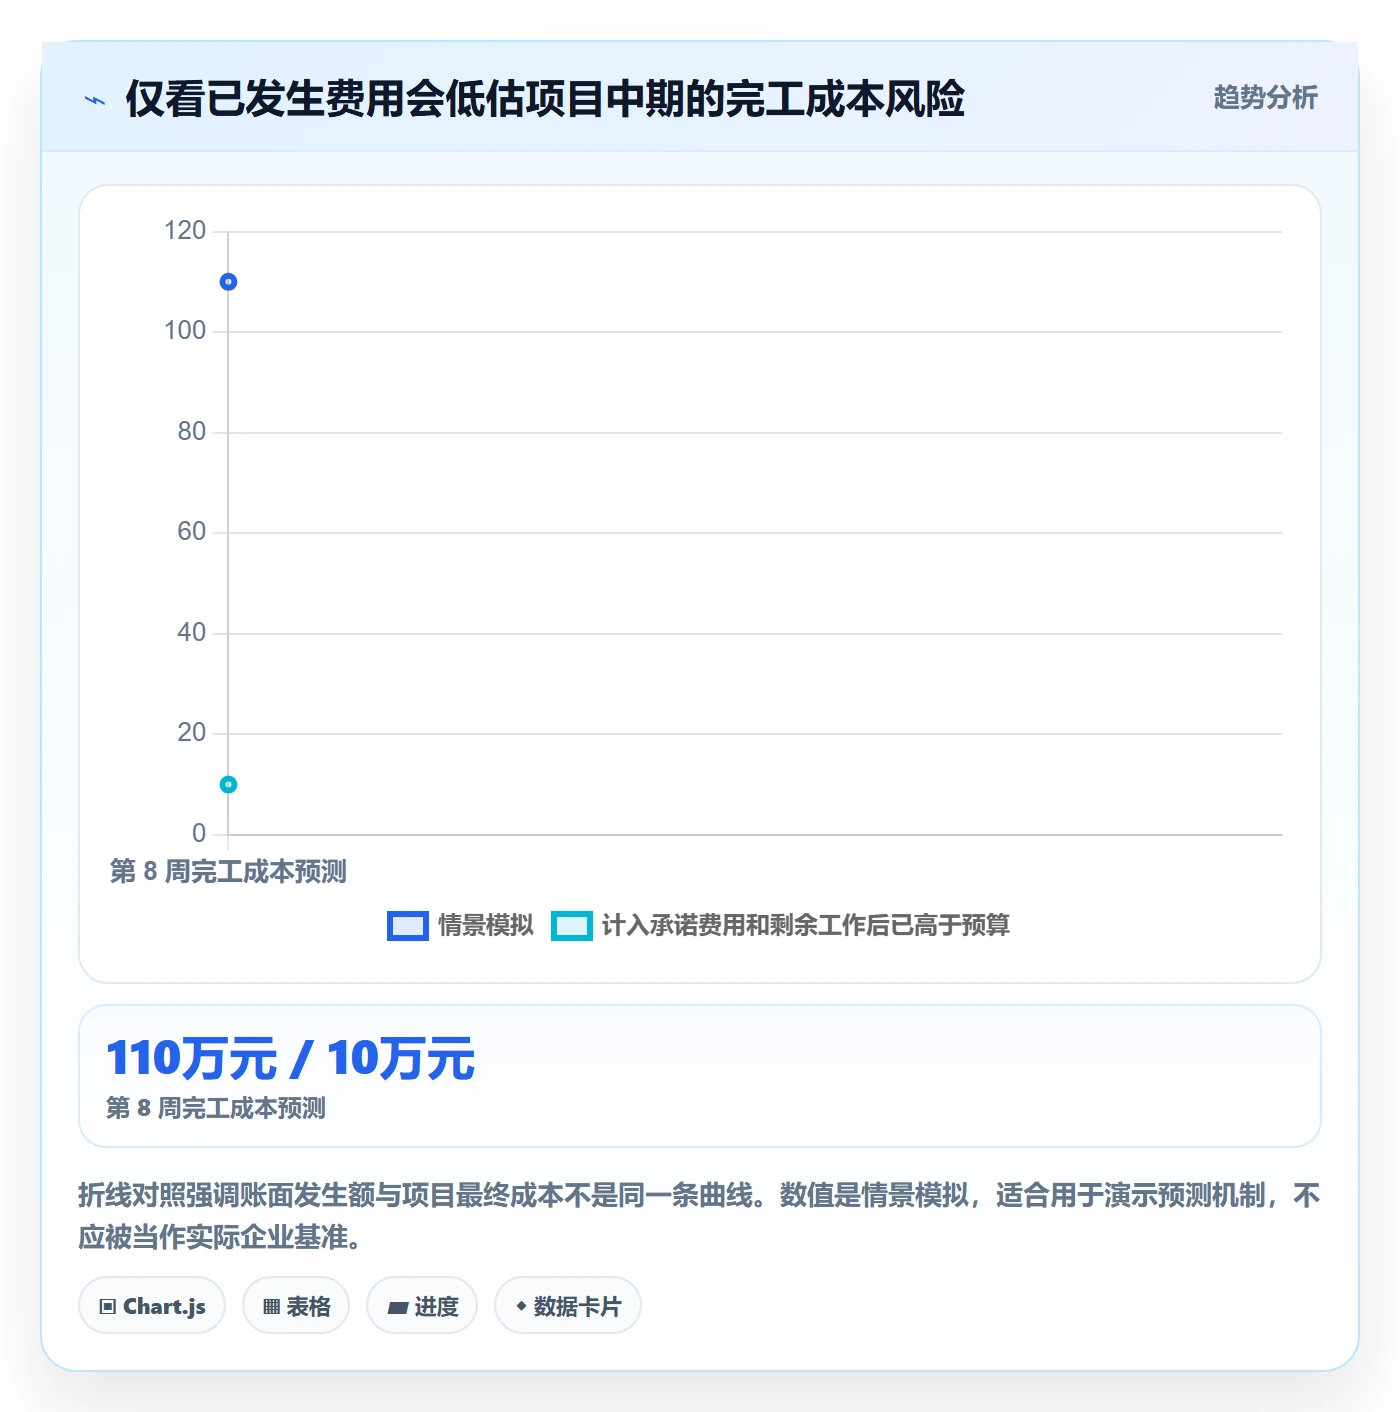Image resolution: width=1400 pixels, height=1412 pixels.
Task: Click the x-axis label 第 8 周完工成本预测
Action: click(x=228, y=872)
